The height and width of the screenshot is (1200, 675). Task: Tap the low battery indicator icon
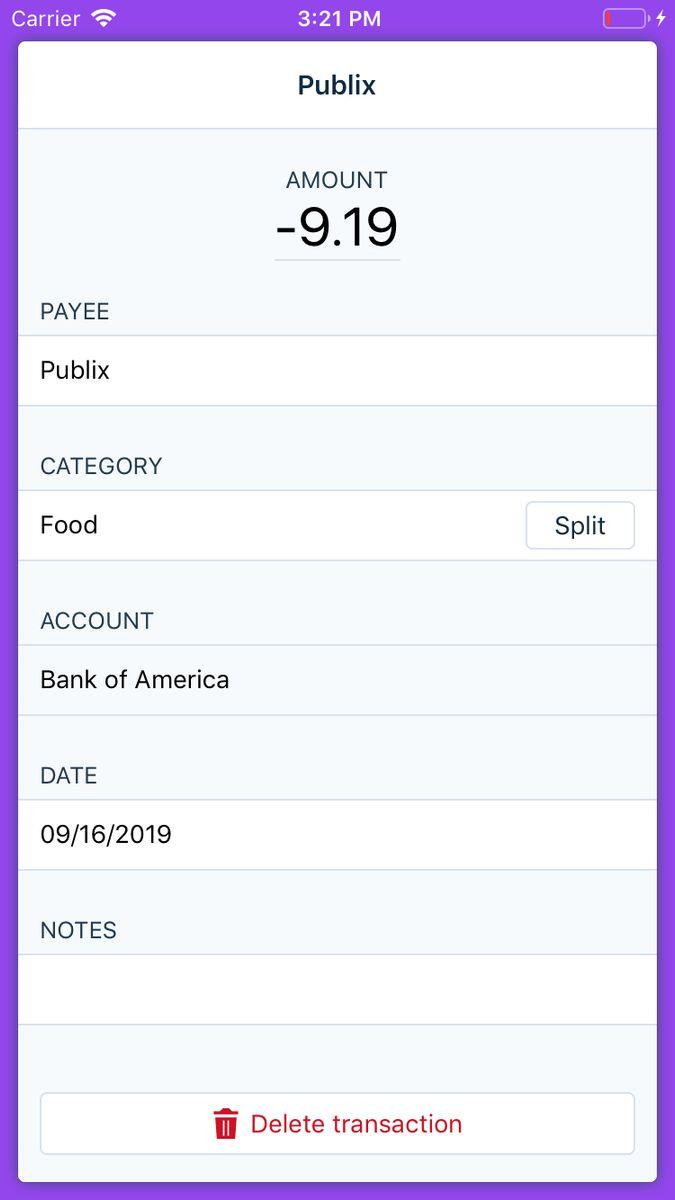626,18
